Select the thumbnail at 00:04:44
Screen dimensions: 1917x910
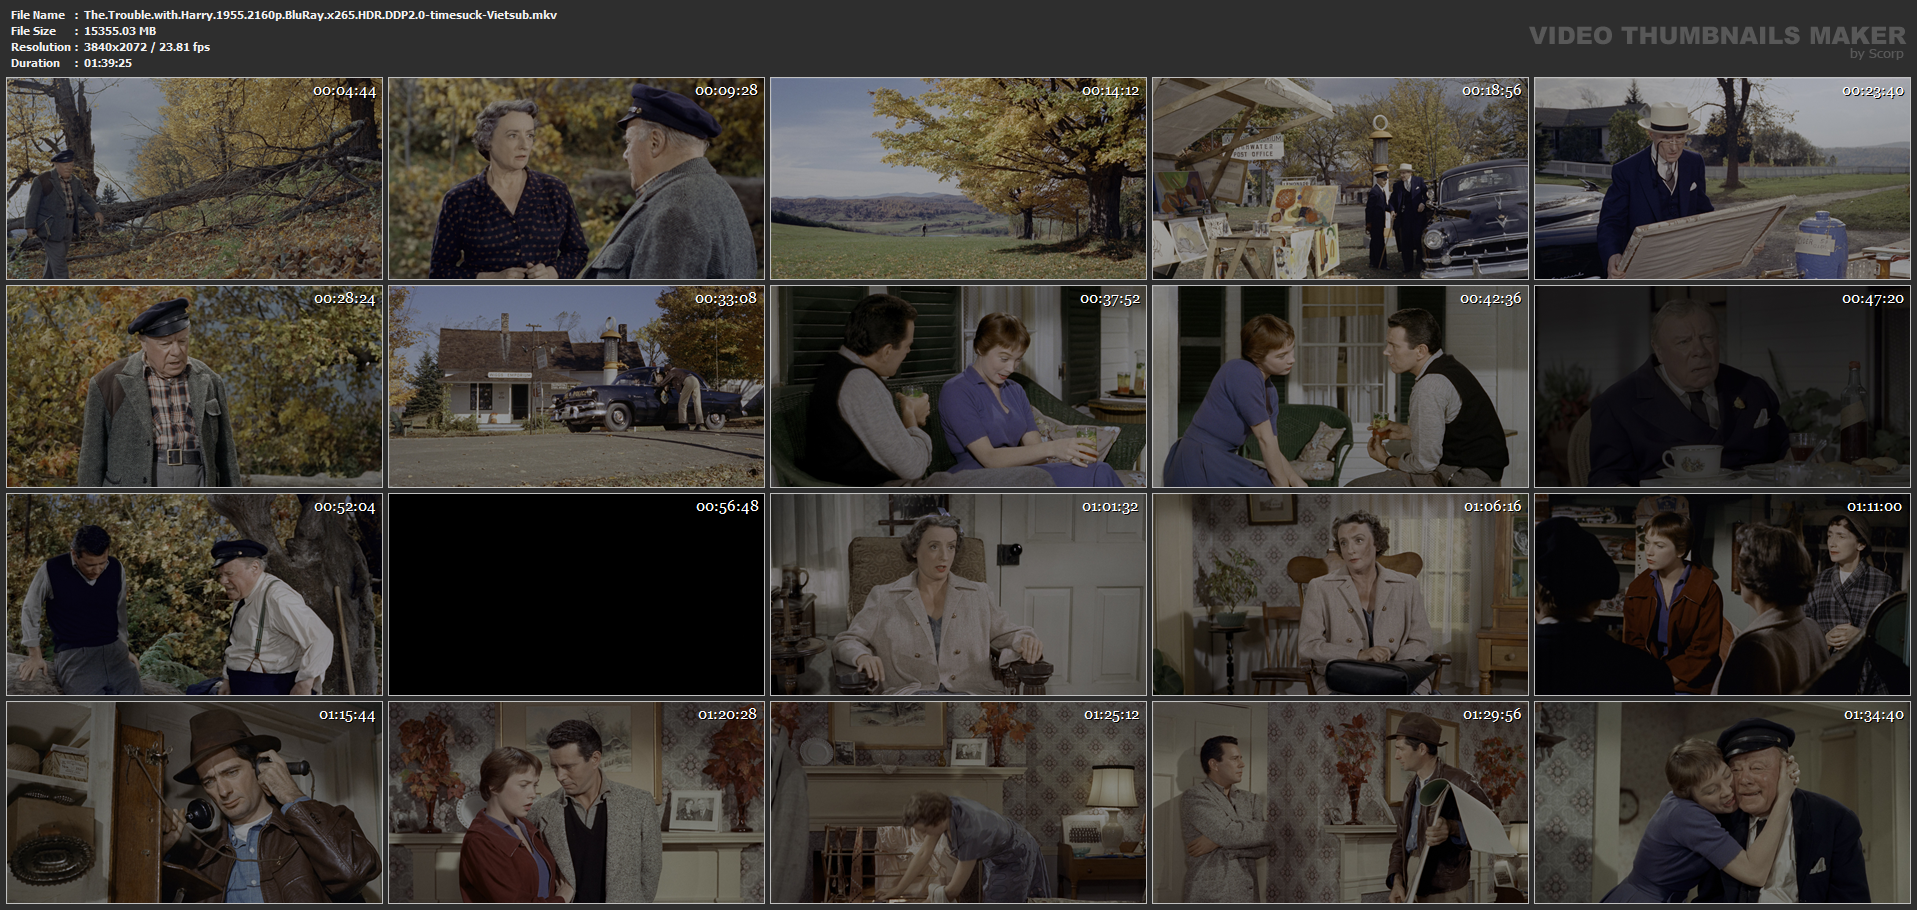(x=194, y=178)
